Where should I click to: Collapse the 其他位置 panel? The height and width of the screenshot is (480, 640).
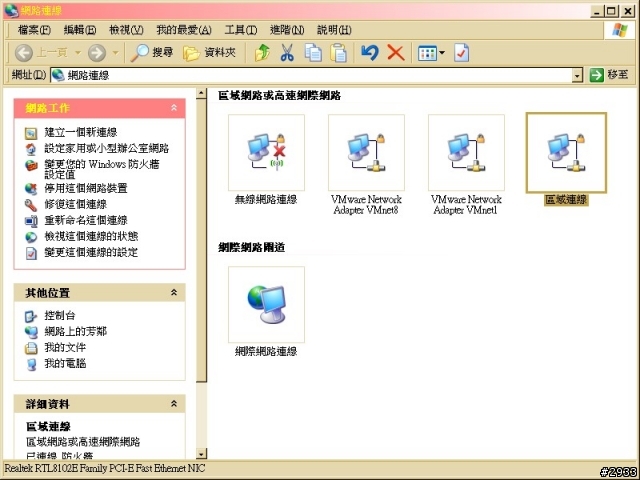[174, 292]
